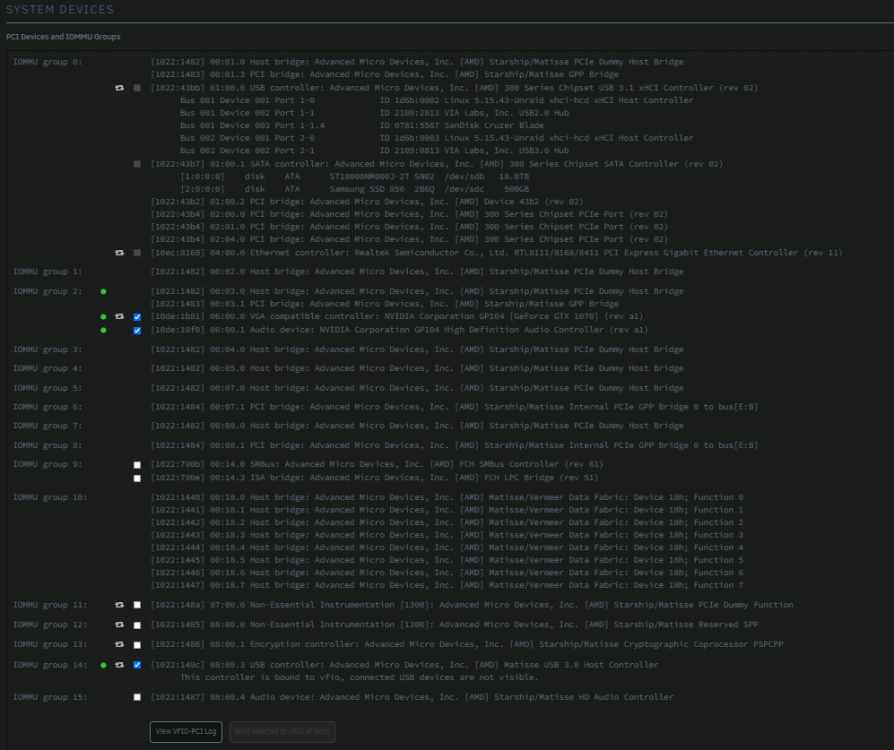Click green dot beside IOMMU group 14
Viewport: 894px width, 750px height.
(x=103, y=665)
